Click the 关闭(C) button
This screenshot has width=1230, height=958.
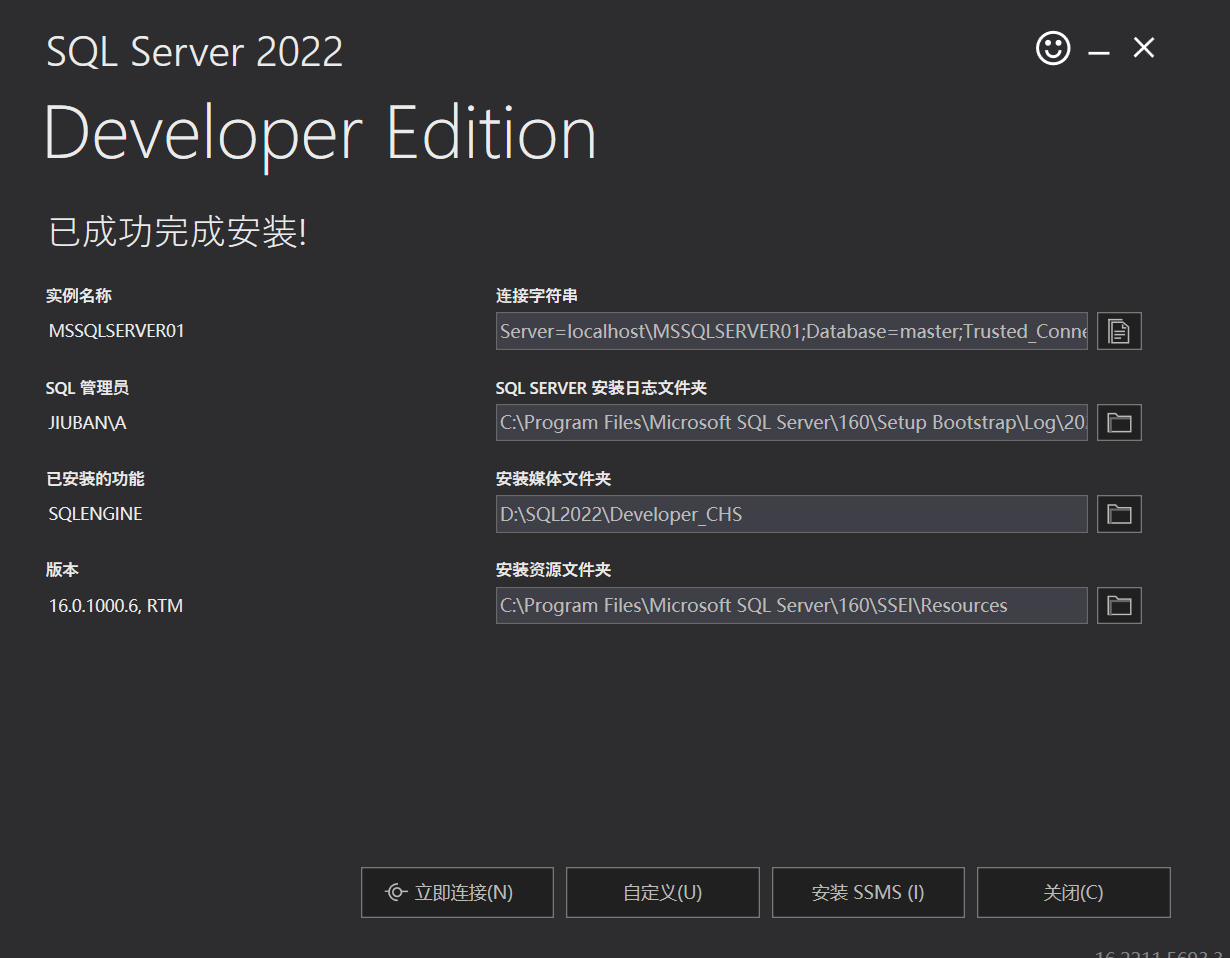(1073, 892)
